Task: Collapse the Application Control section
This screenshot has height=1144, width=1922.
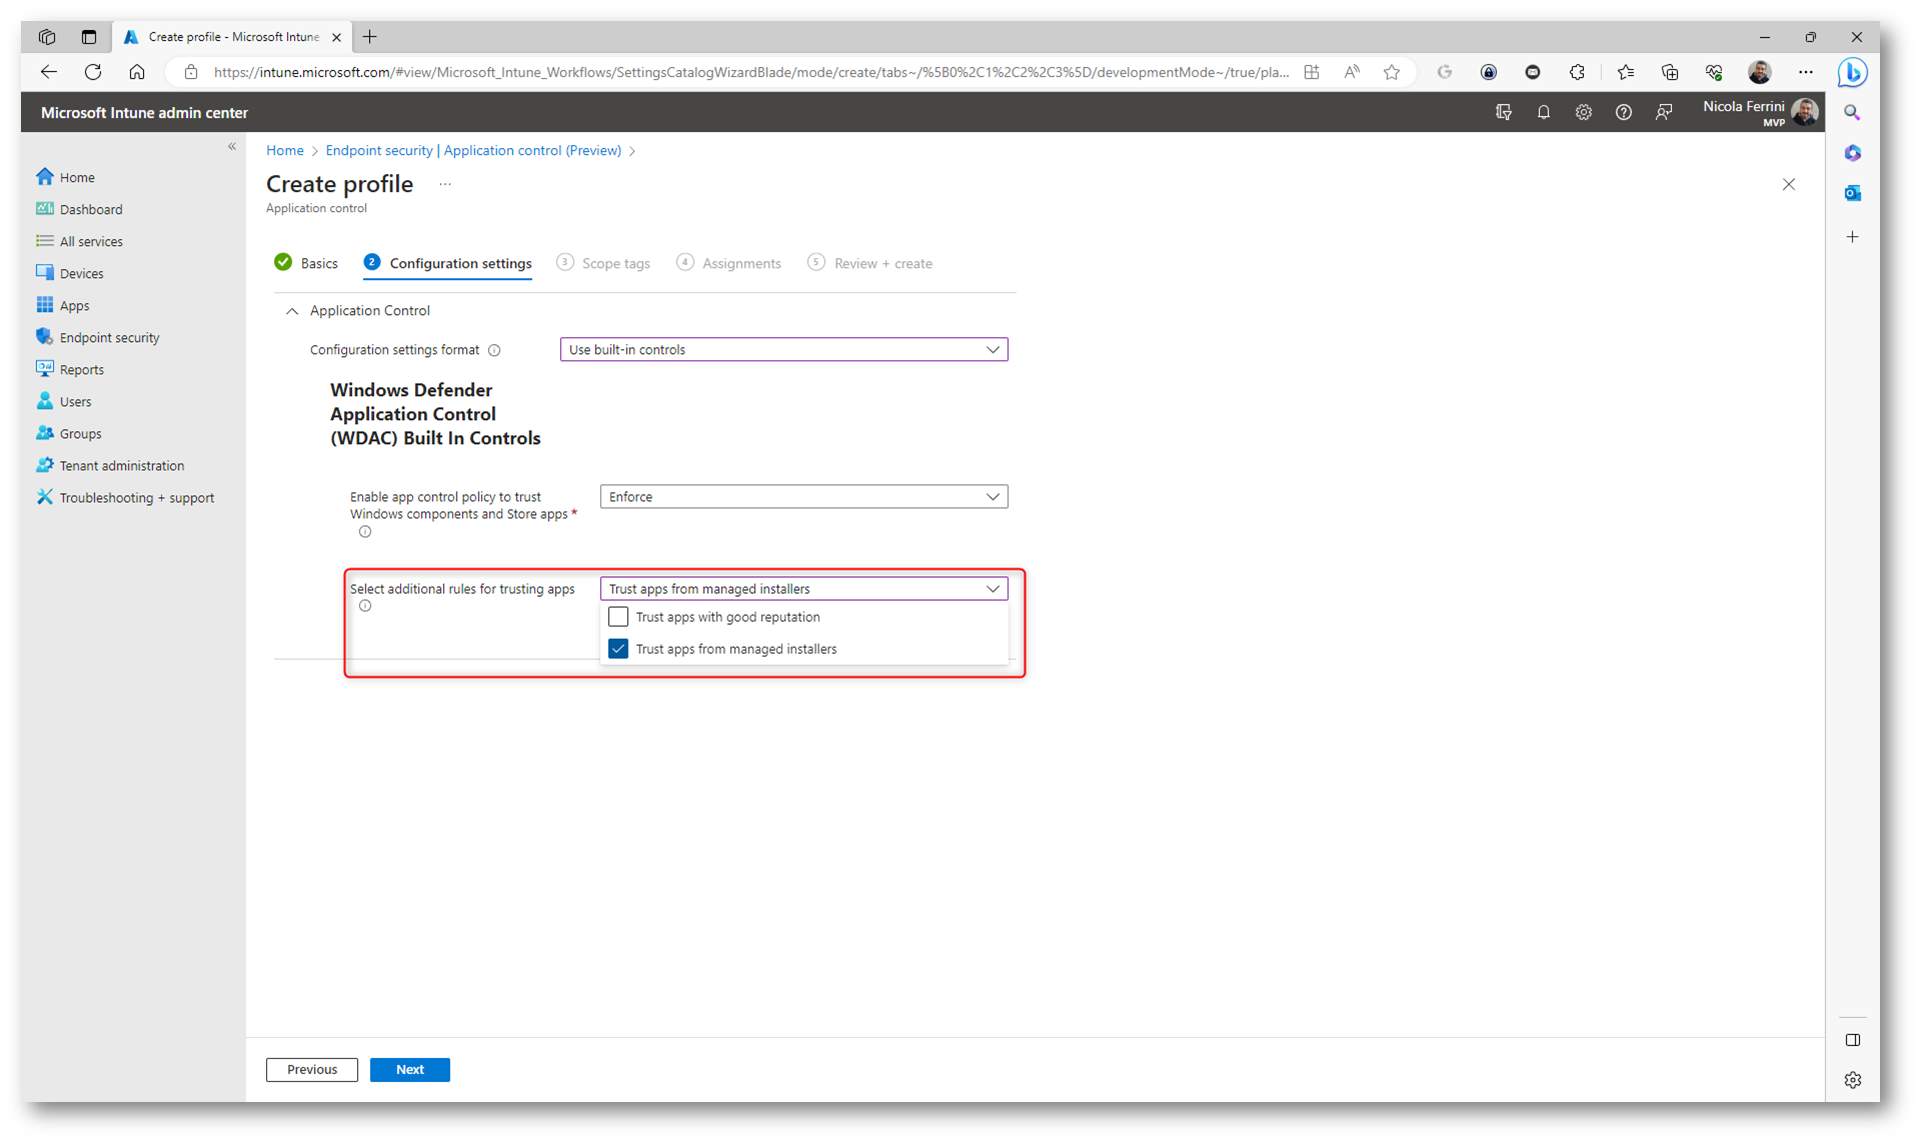Action: pyautogui.click(x=292, y=311)
